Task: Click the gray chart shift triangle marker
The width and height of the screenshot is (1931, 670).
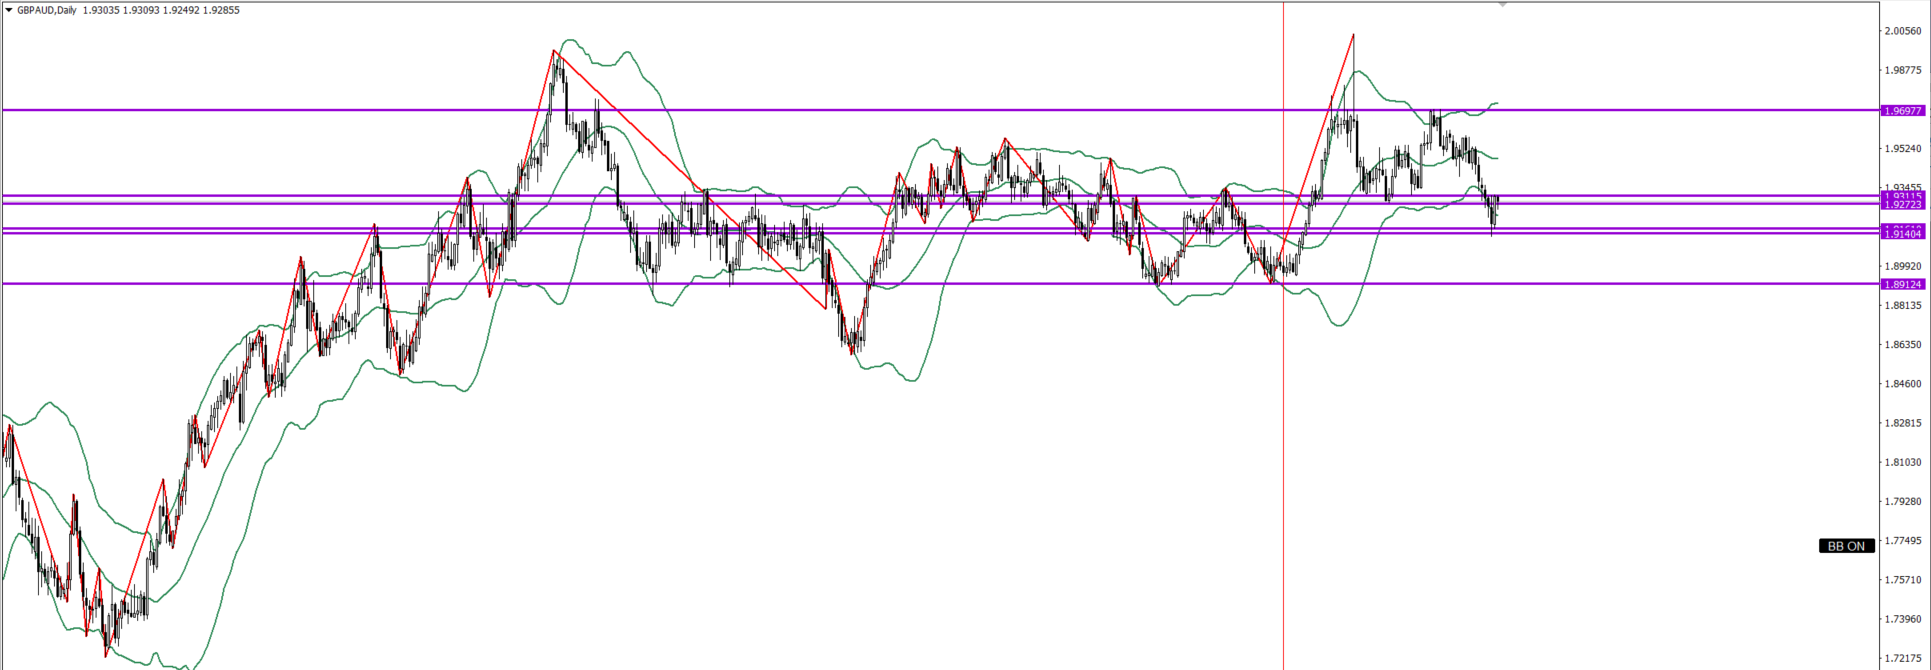Action: click(x=1502, y=5)
